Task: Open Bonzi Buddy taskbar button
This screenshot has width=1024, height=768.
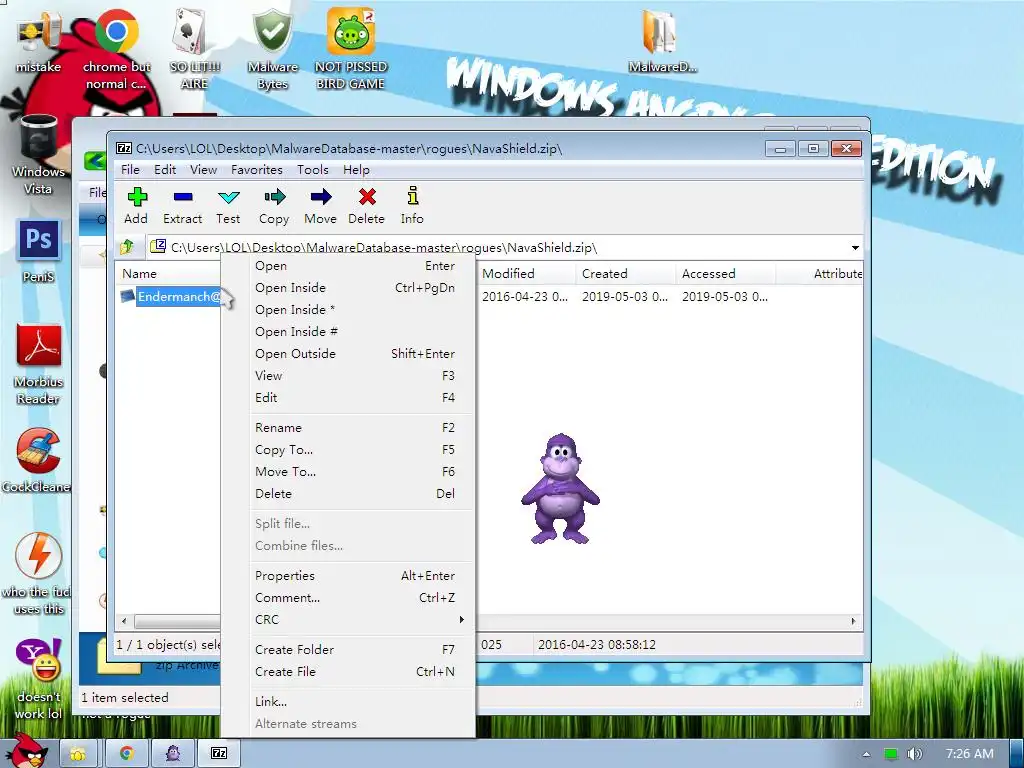Action: [x=173, y=753]
